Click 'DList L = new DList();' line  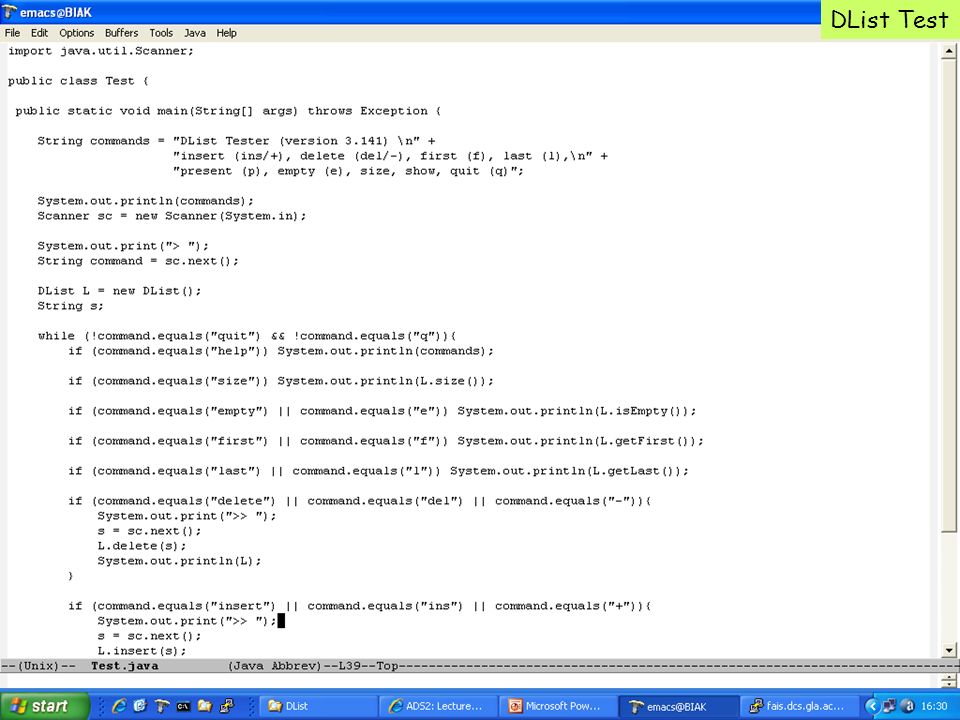point(119,291)
